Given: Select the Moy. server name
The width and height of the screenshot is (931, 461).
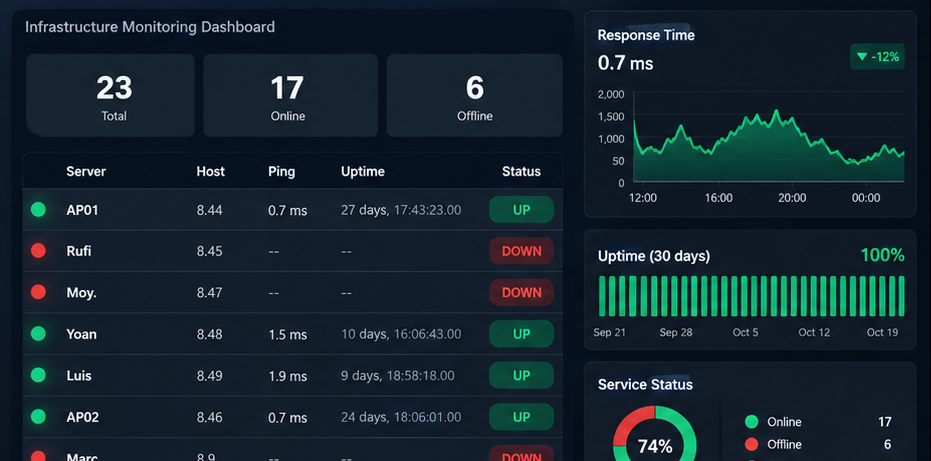Looking at the screenshot, I should [81, 292].
